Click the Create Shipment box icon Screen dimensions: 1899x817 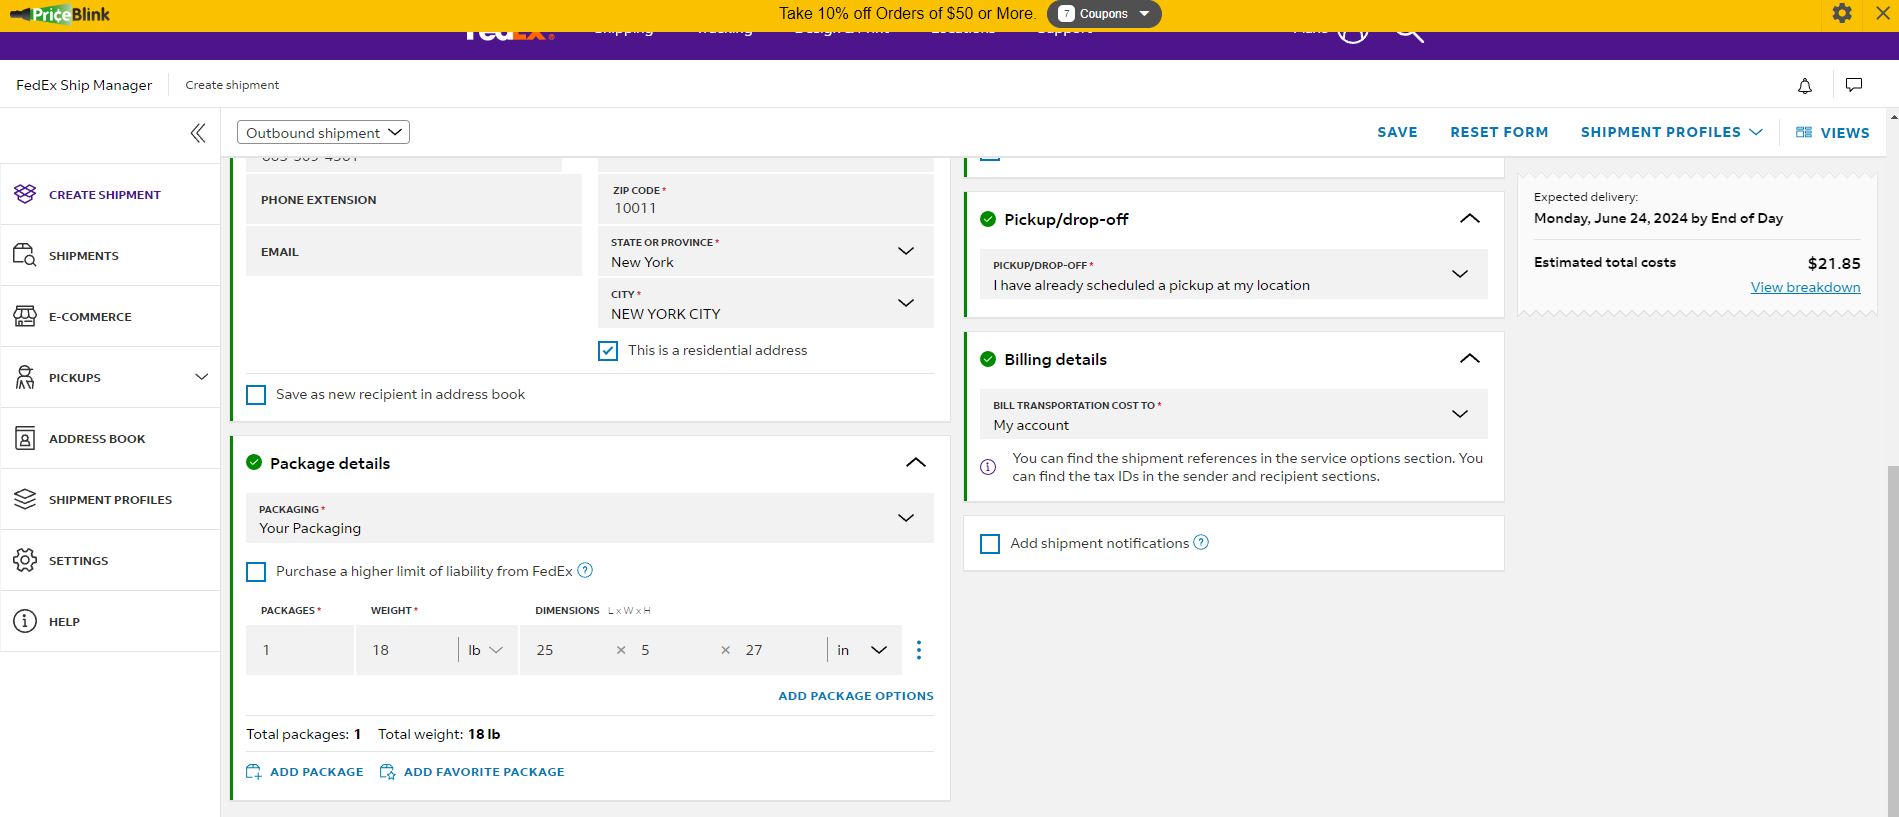[25, 194]
